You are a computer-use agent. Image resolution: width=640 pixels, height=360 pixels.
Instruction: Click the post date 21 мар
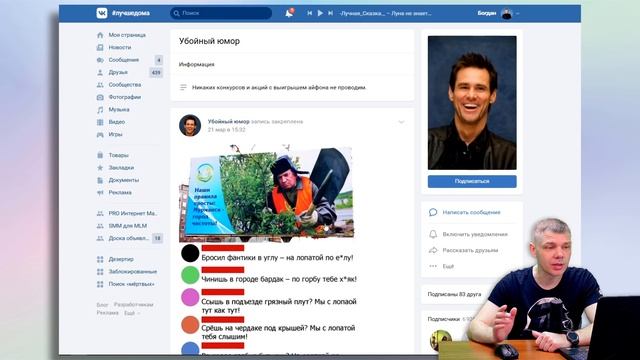(227, 130)
